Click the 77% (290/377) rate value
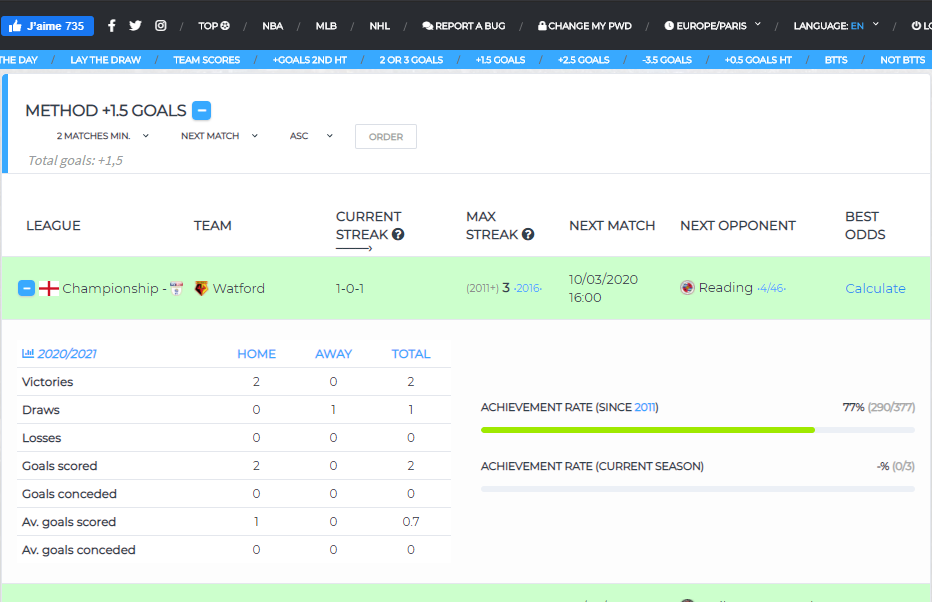932x602 pixels. coord(879,407)
